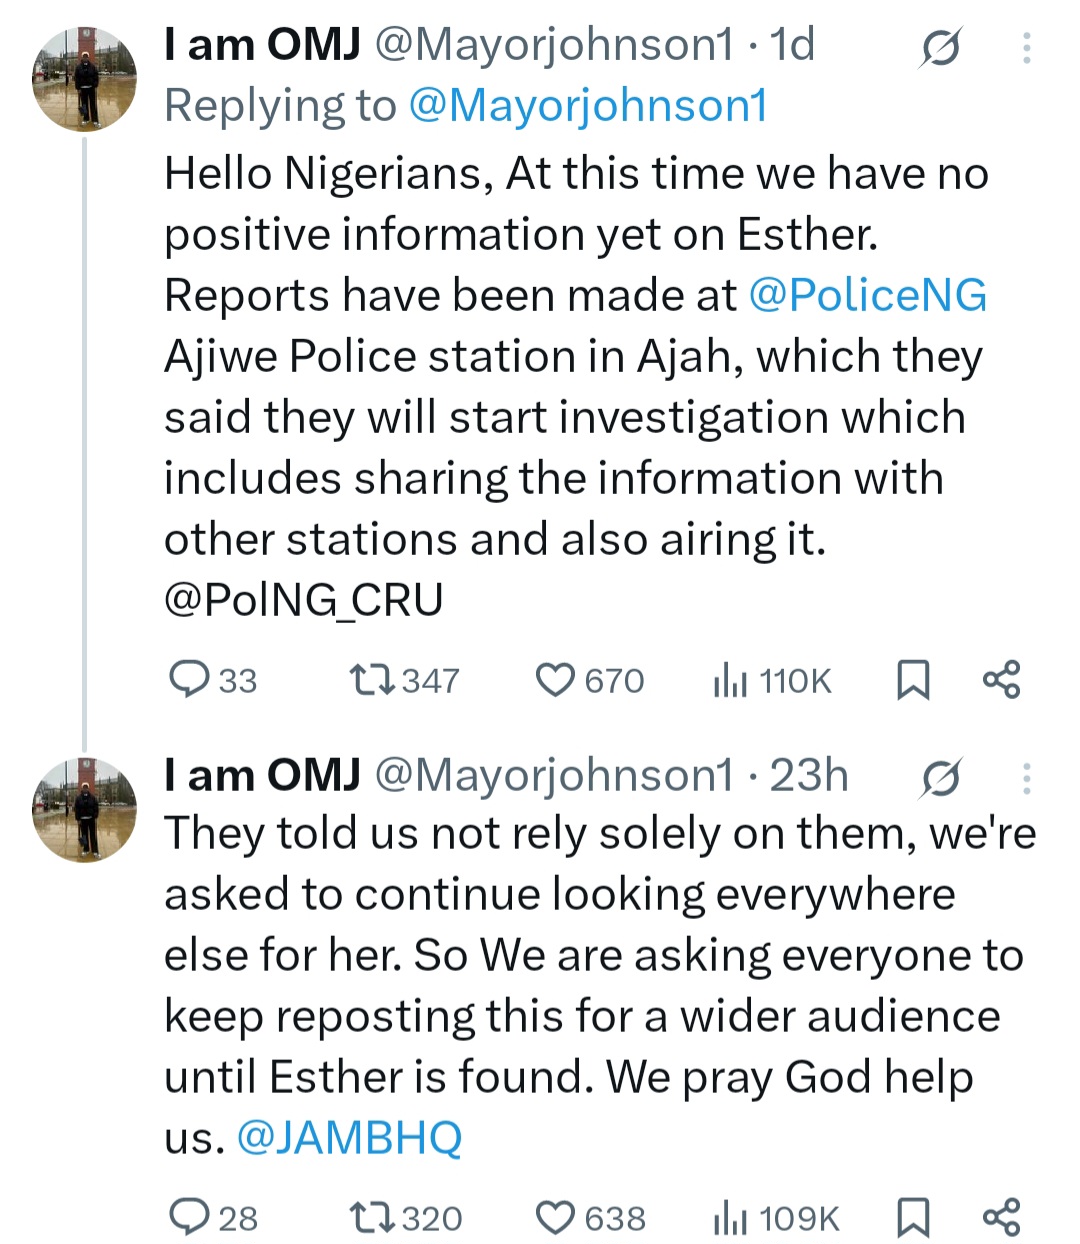The height and width of the screenshot is (1244, 1080).
Task: Bookmark the first tweet about Esther
Action: click(912, 680)
